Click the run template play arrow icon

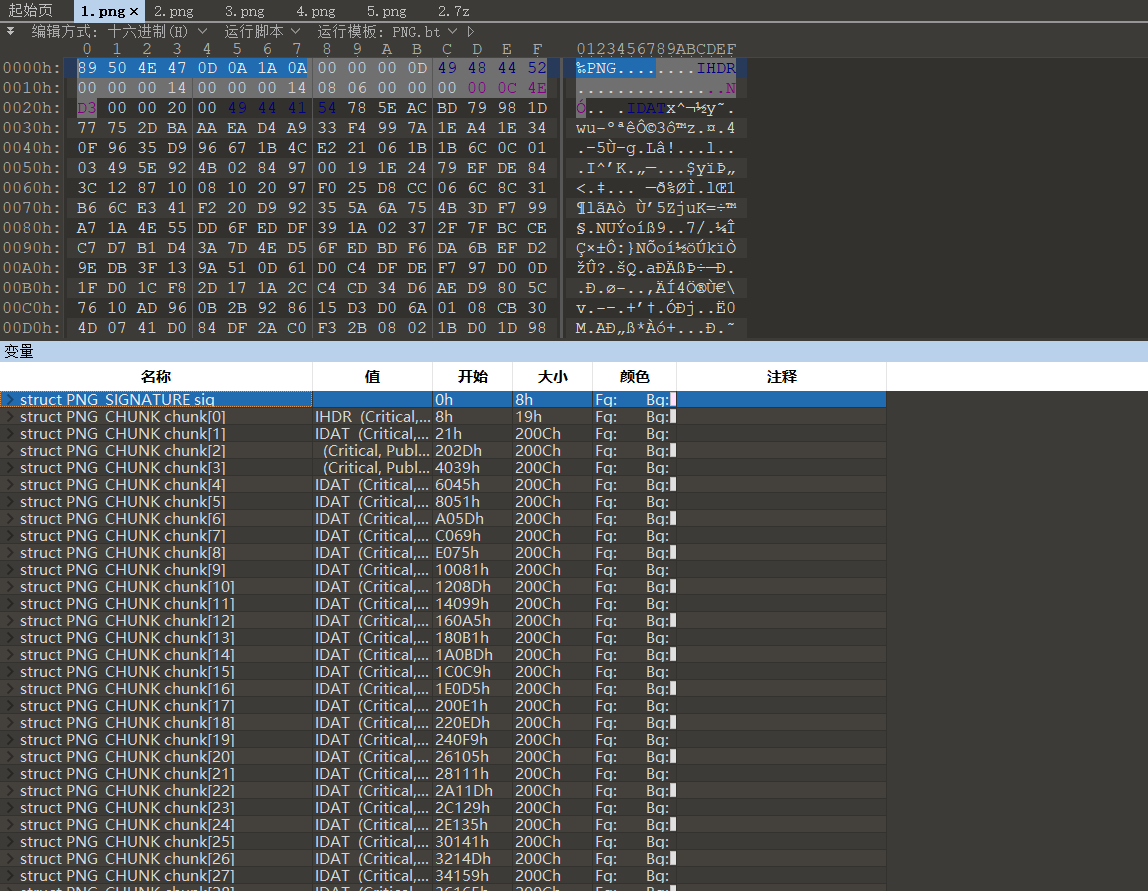pos(471,31)
